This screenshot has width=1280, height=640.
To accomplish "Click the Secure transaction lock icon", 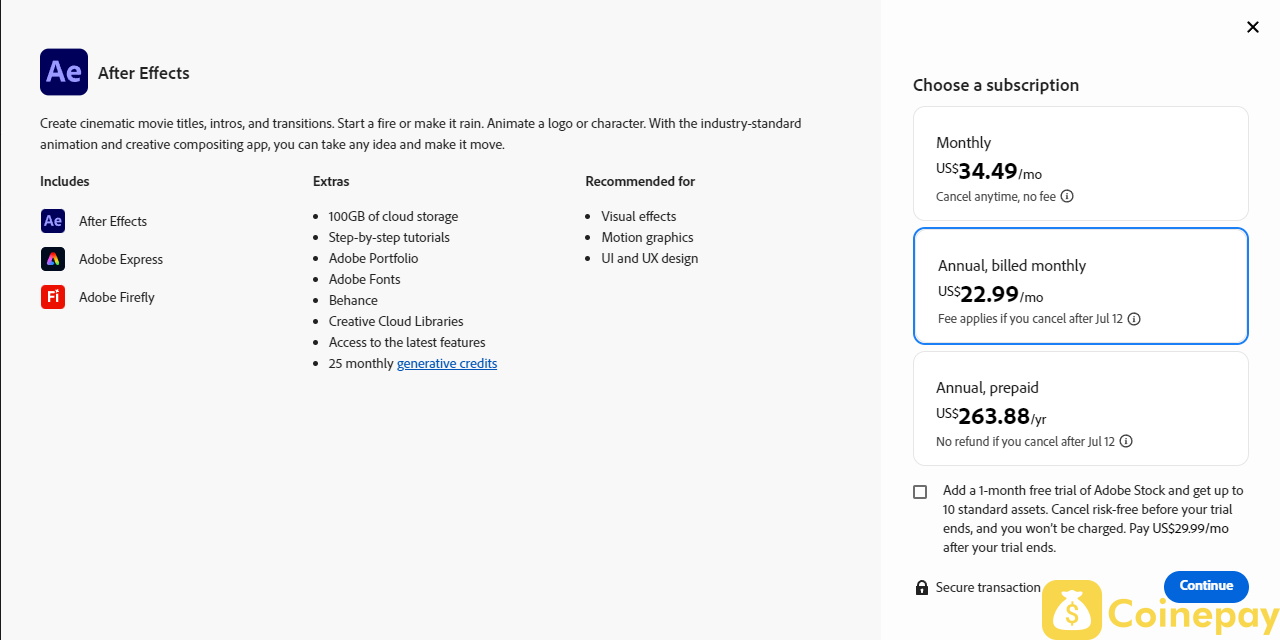I will pyautogui.click(x=922, y=587).
